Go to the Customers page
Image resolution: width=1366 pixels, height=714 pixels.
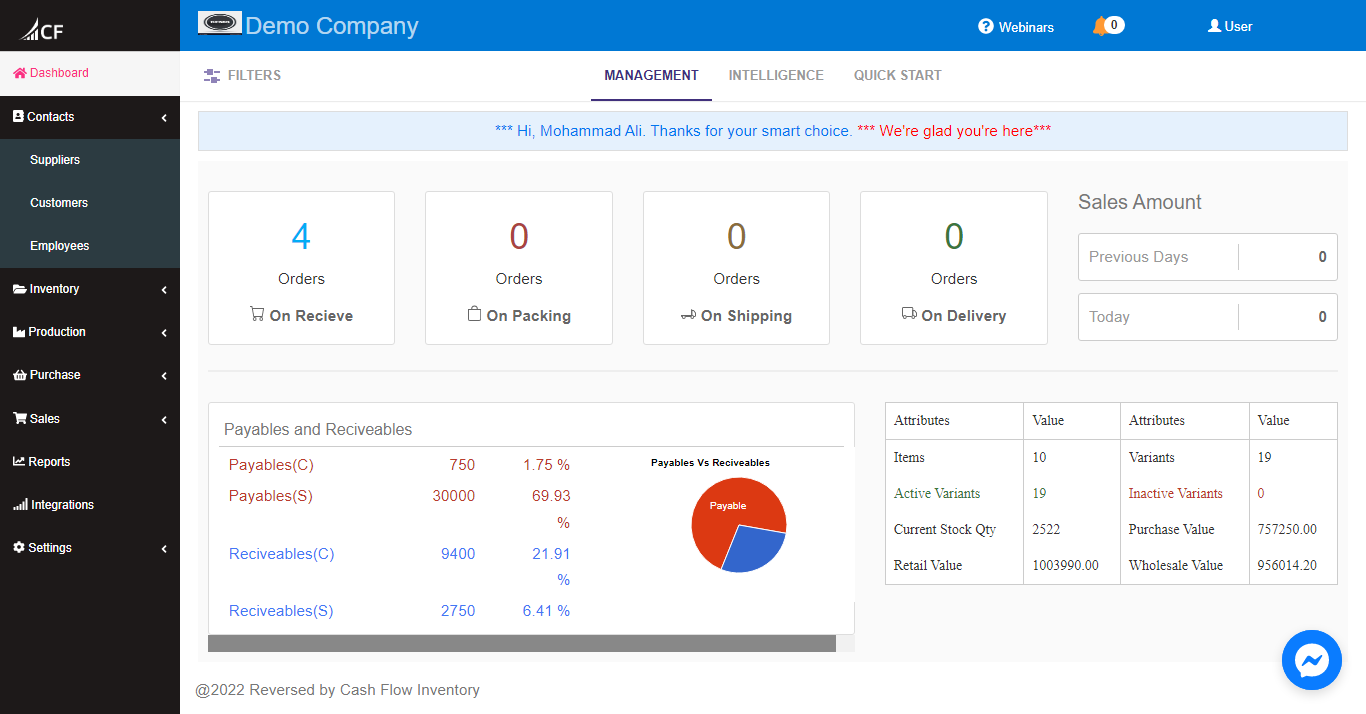pyautogui.click(x=59, y=202)
